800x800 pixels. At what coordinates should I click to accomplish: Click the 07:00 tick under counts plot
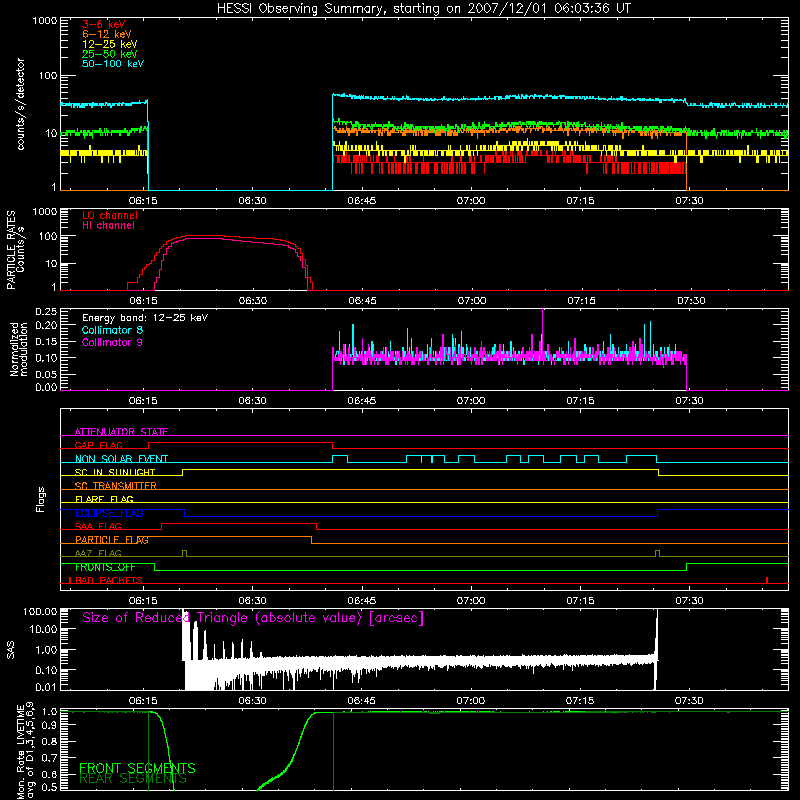[471, 201]
